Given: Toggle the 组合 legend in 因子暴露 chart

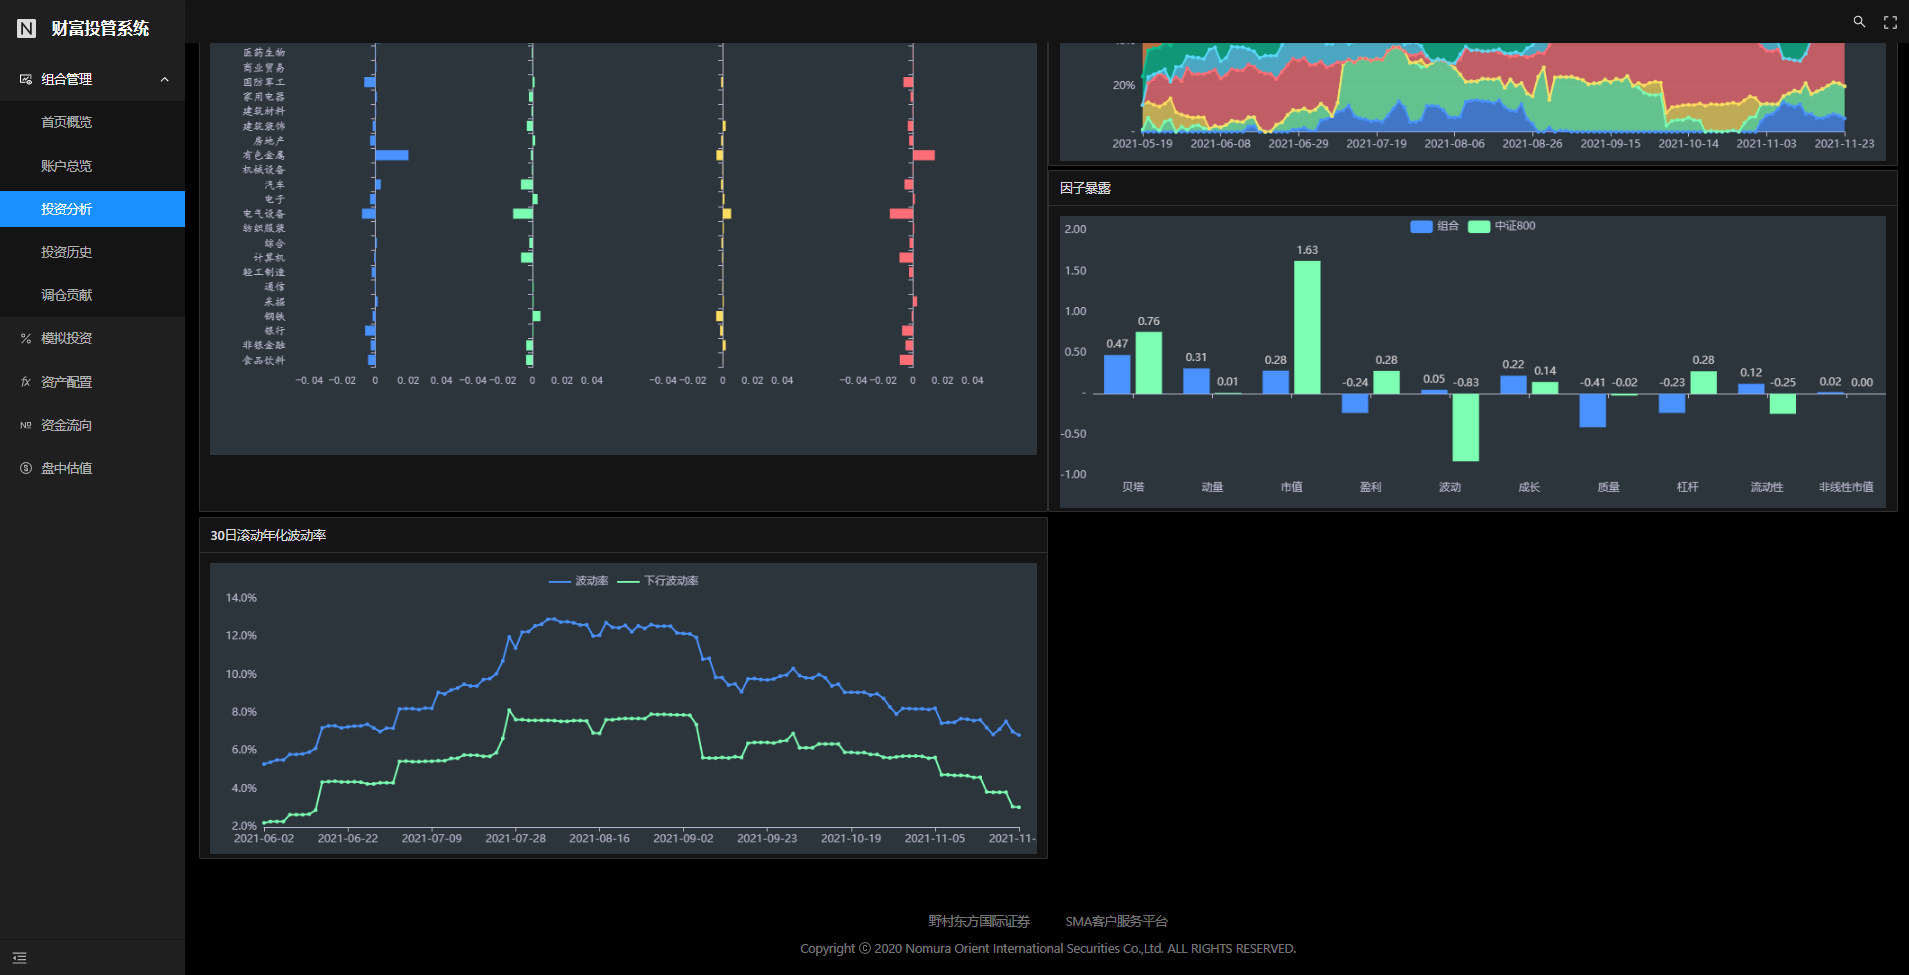Looking at the screenshot, I should coord(1434,226).
